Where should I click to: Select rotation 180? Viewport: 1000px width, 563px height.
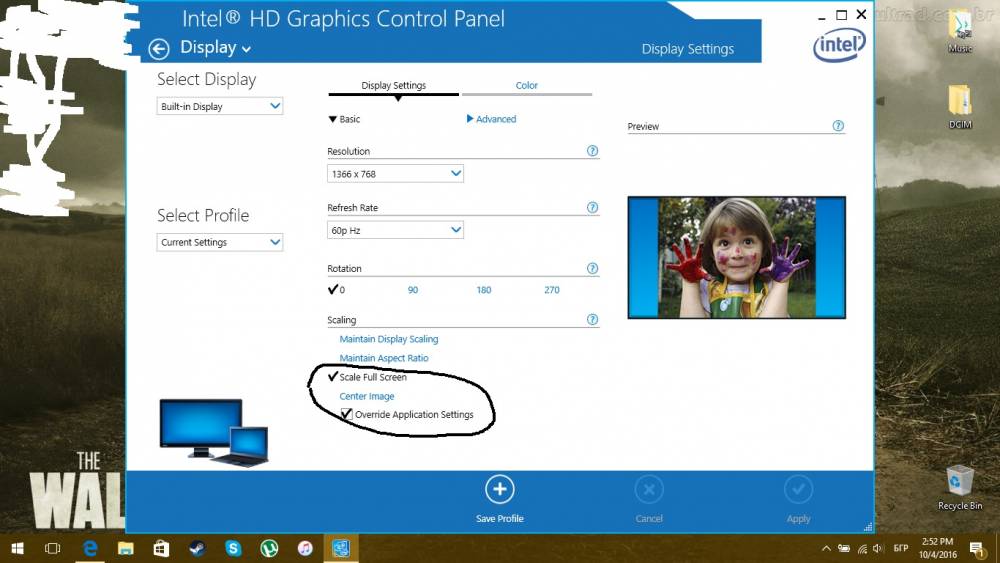[484, 290]
